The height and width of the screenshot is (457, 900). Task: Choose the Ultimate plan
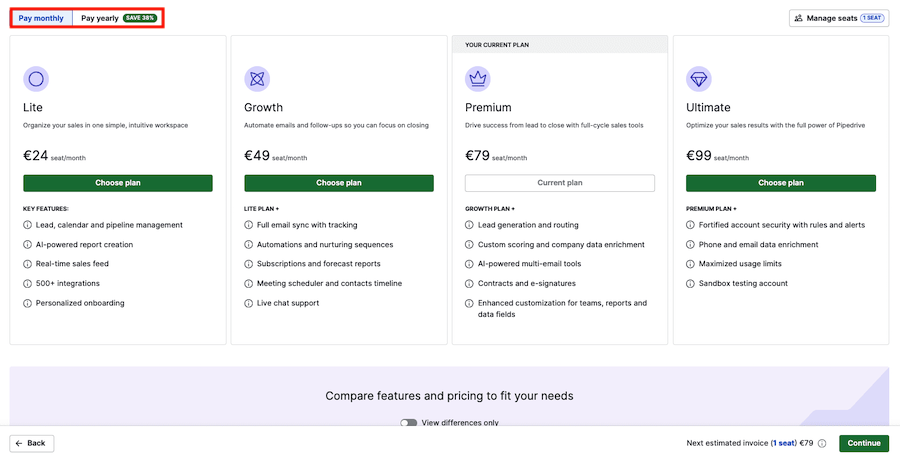click(781, 183)
